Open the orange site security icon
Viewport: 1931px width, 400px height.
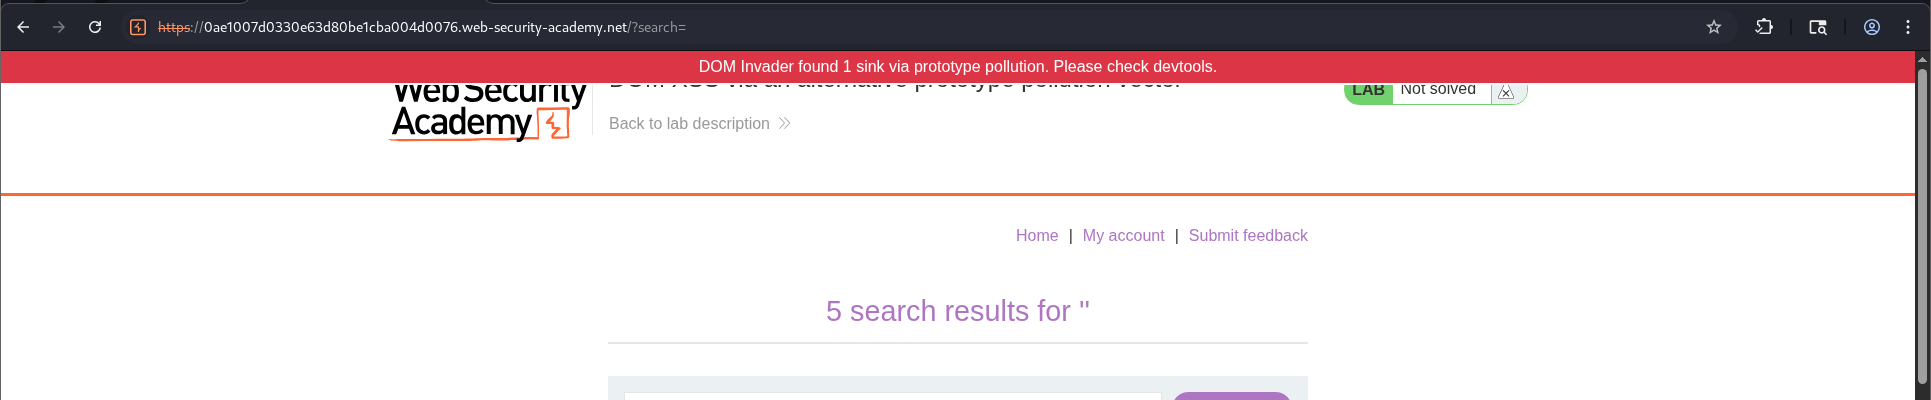pyautogui.click(x=138, y=27)
